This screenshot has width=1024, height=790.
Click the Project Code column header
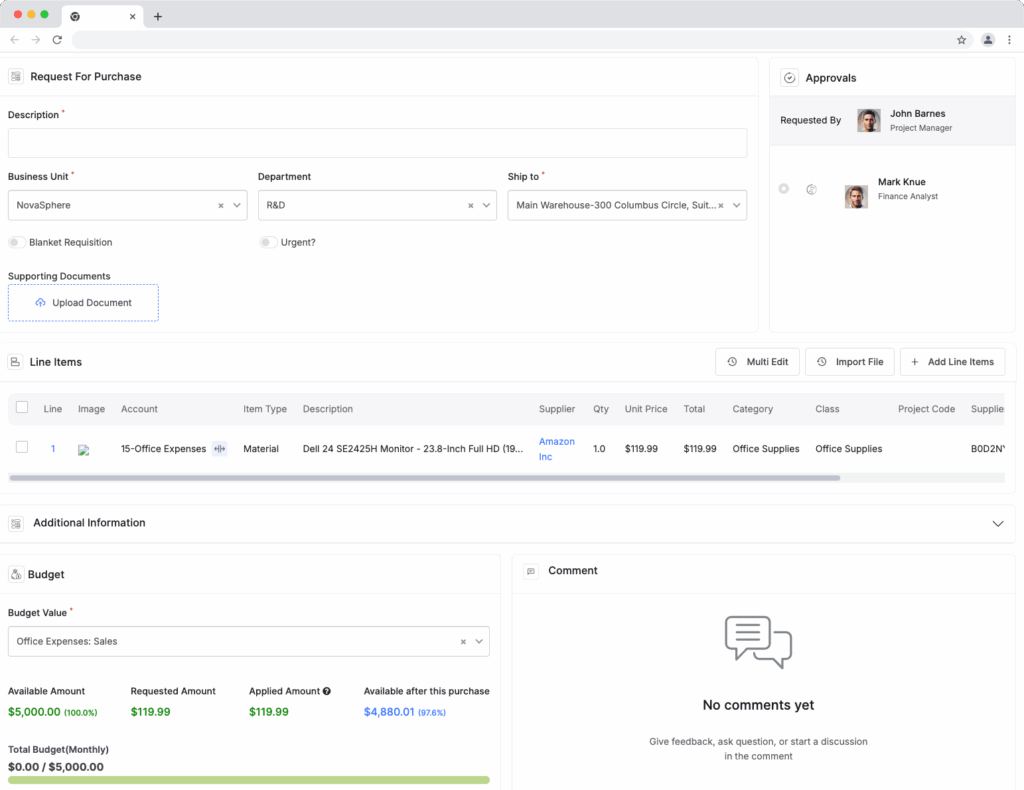click(926, 409)
